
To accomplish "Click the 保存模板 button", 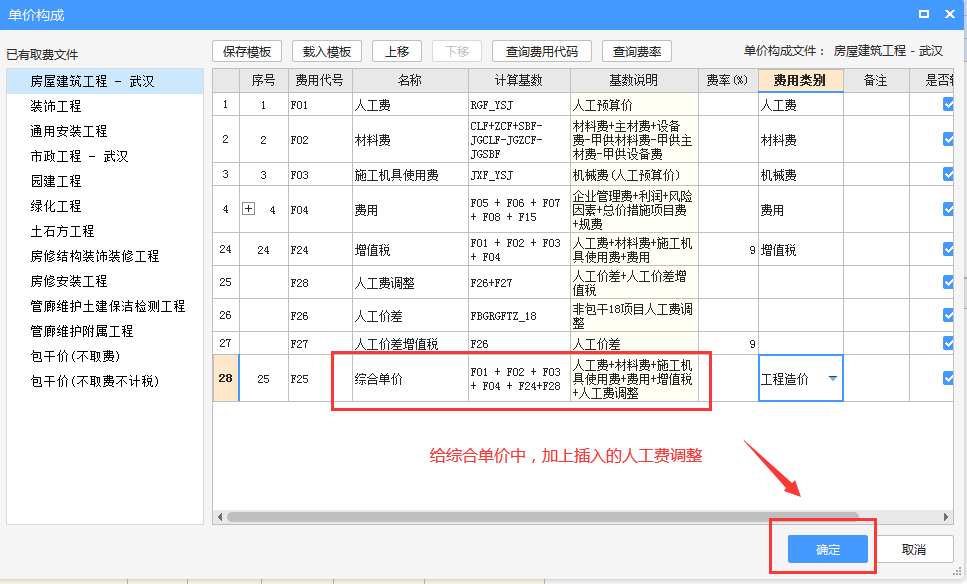I will 247,52.
